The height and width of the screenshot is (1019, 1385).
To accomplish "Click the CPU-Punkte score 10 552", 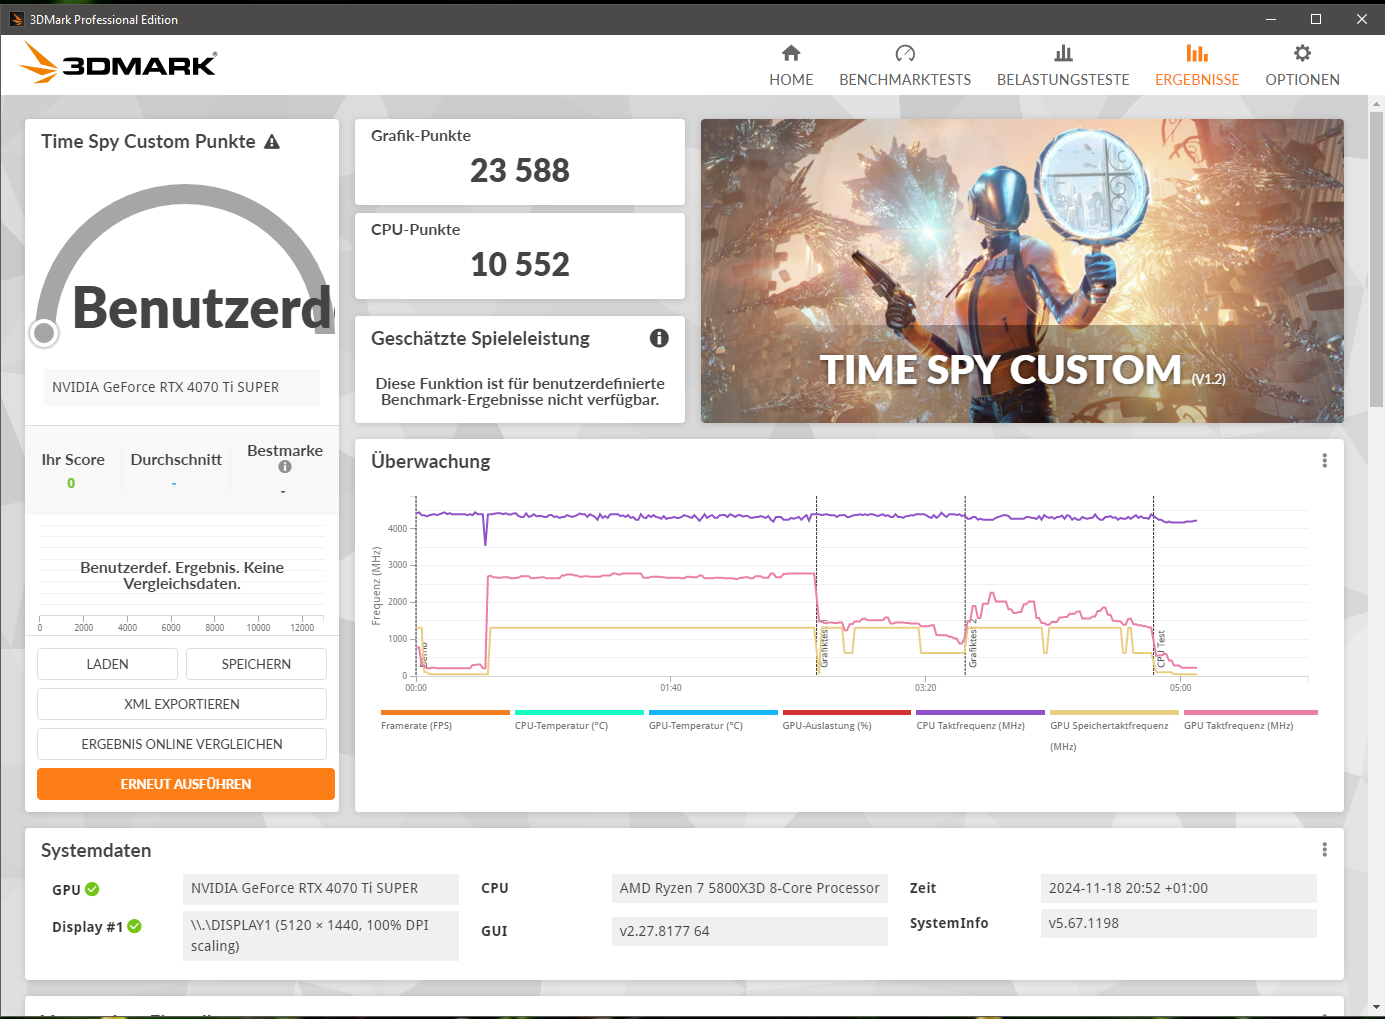I will tap(520, 265).
